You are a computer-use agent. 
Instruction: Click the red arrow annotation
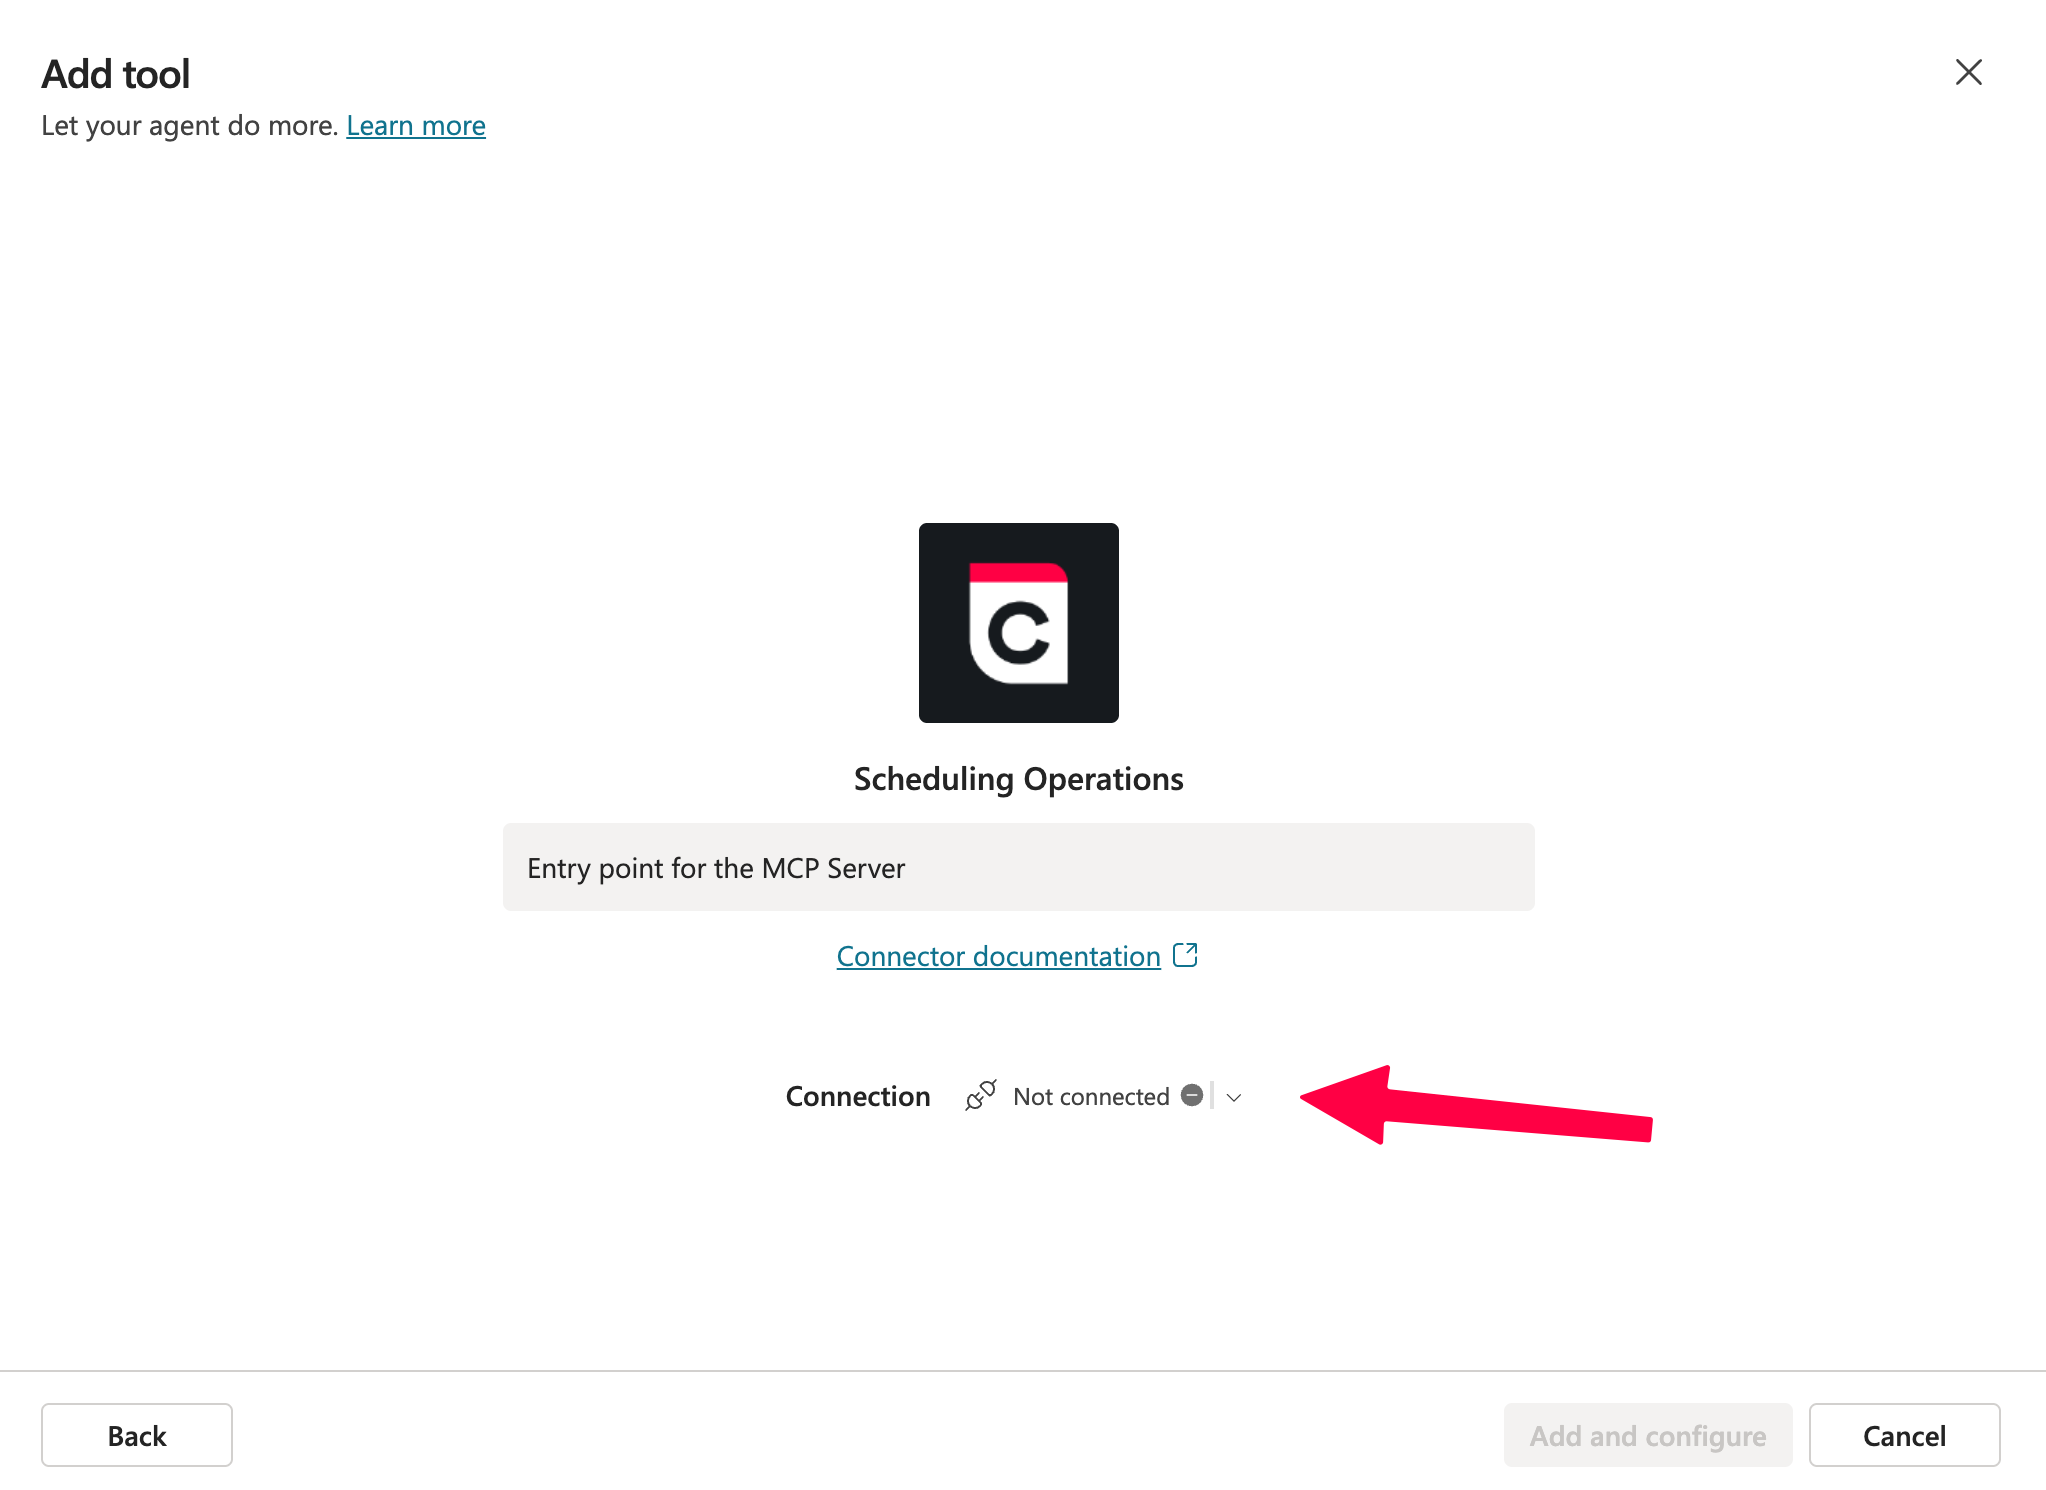1475,1107
